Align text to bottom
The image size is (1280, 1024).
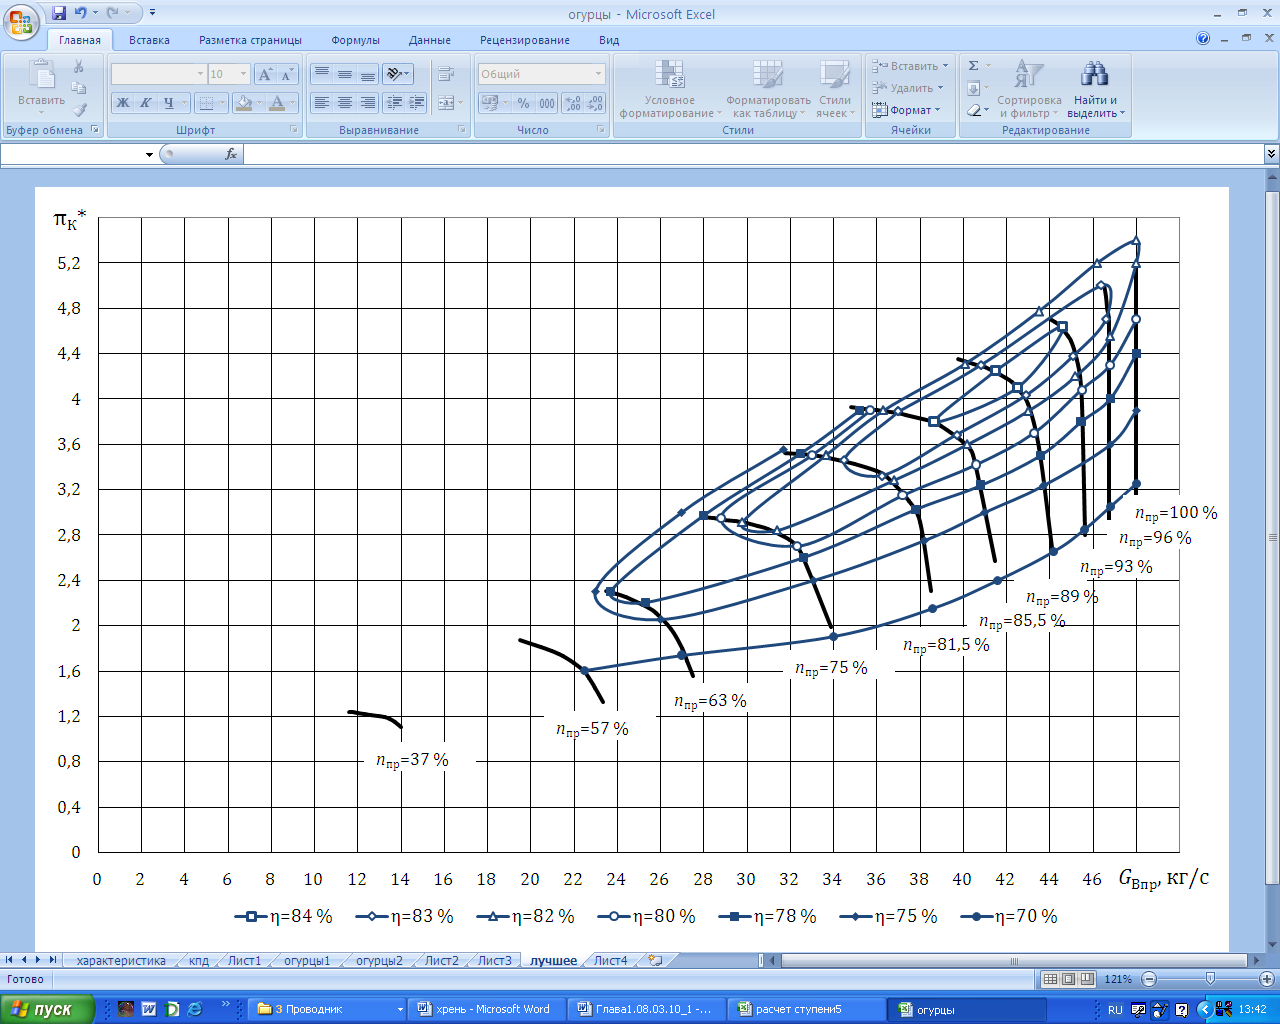tap(368, 74)
